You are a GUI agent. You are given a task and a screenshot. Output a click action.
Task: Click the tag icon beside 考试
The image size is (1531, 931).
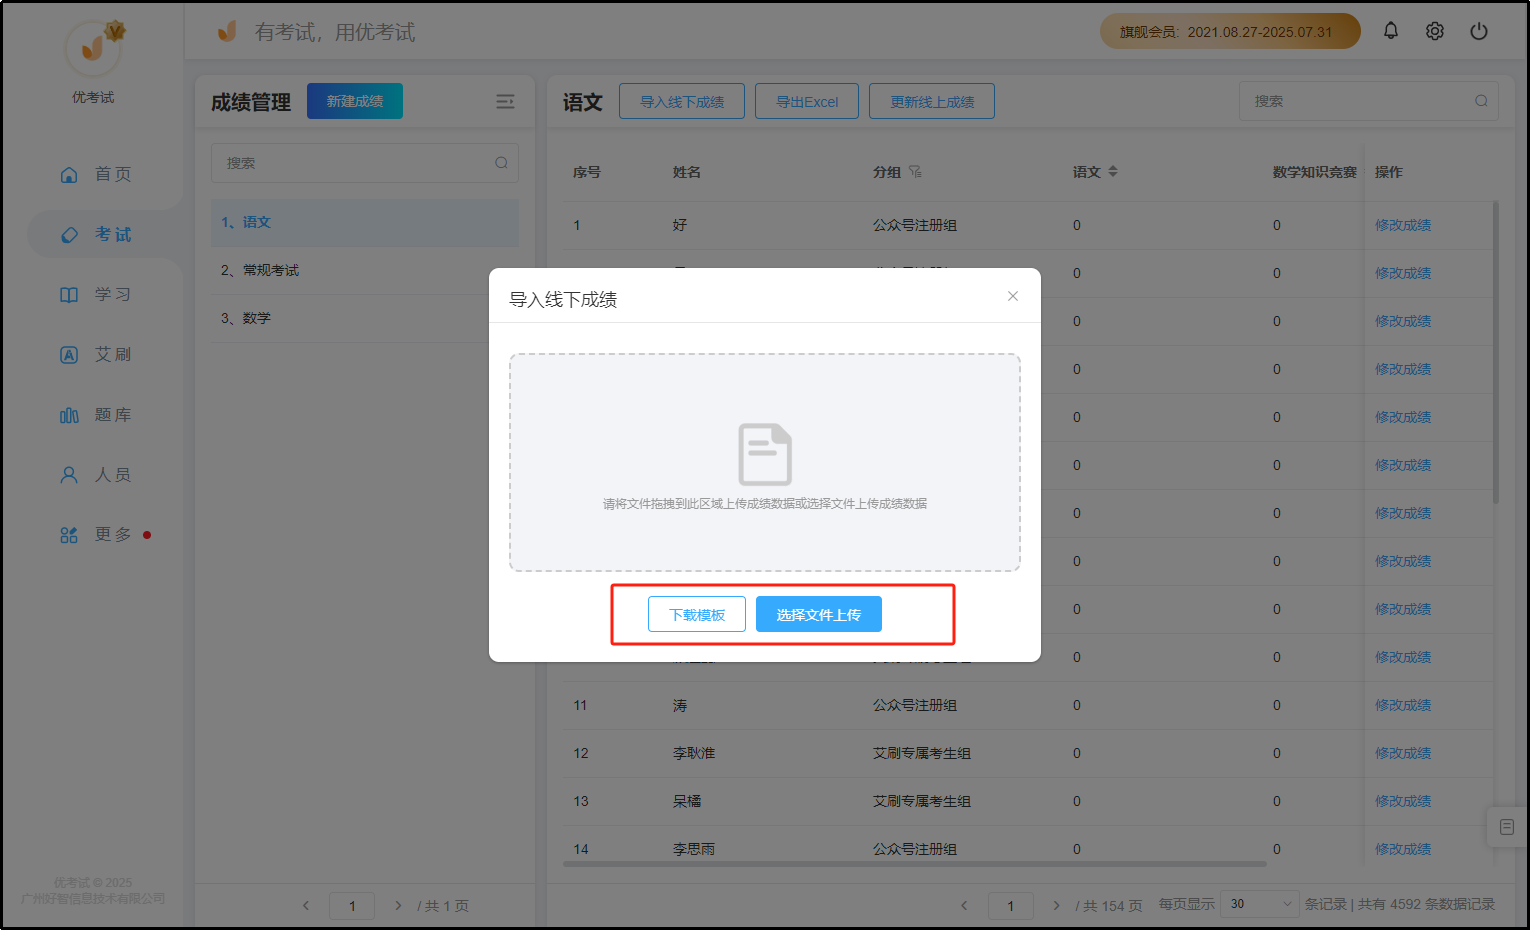(x=69, y=235)
